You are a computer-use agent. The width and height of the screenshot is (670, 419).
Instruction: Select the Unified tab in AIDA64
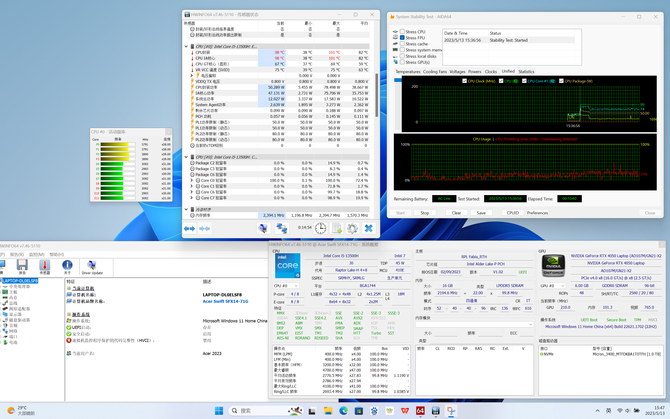(508, 71)
